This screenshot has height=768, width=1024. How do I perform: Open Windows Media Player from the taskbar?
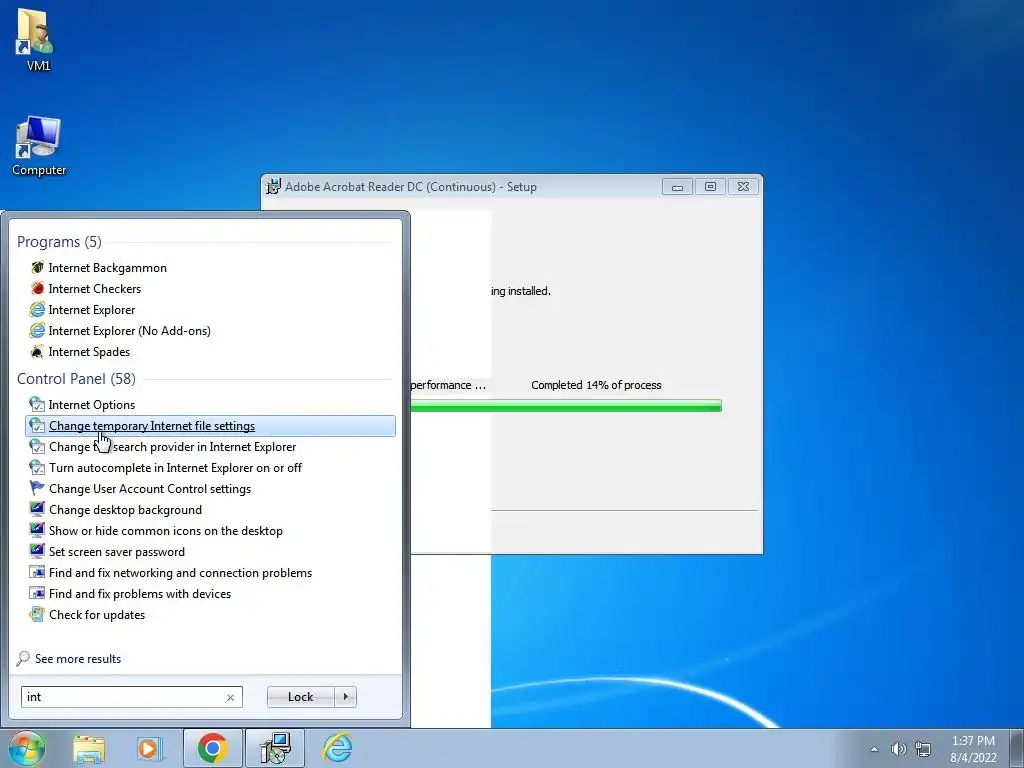tap(149, 748)
